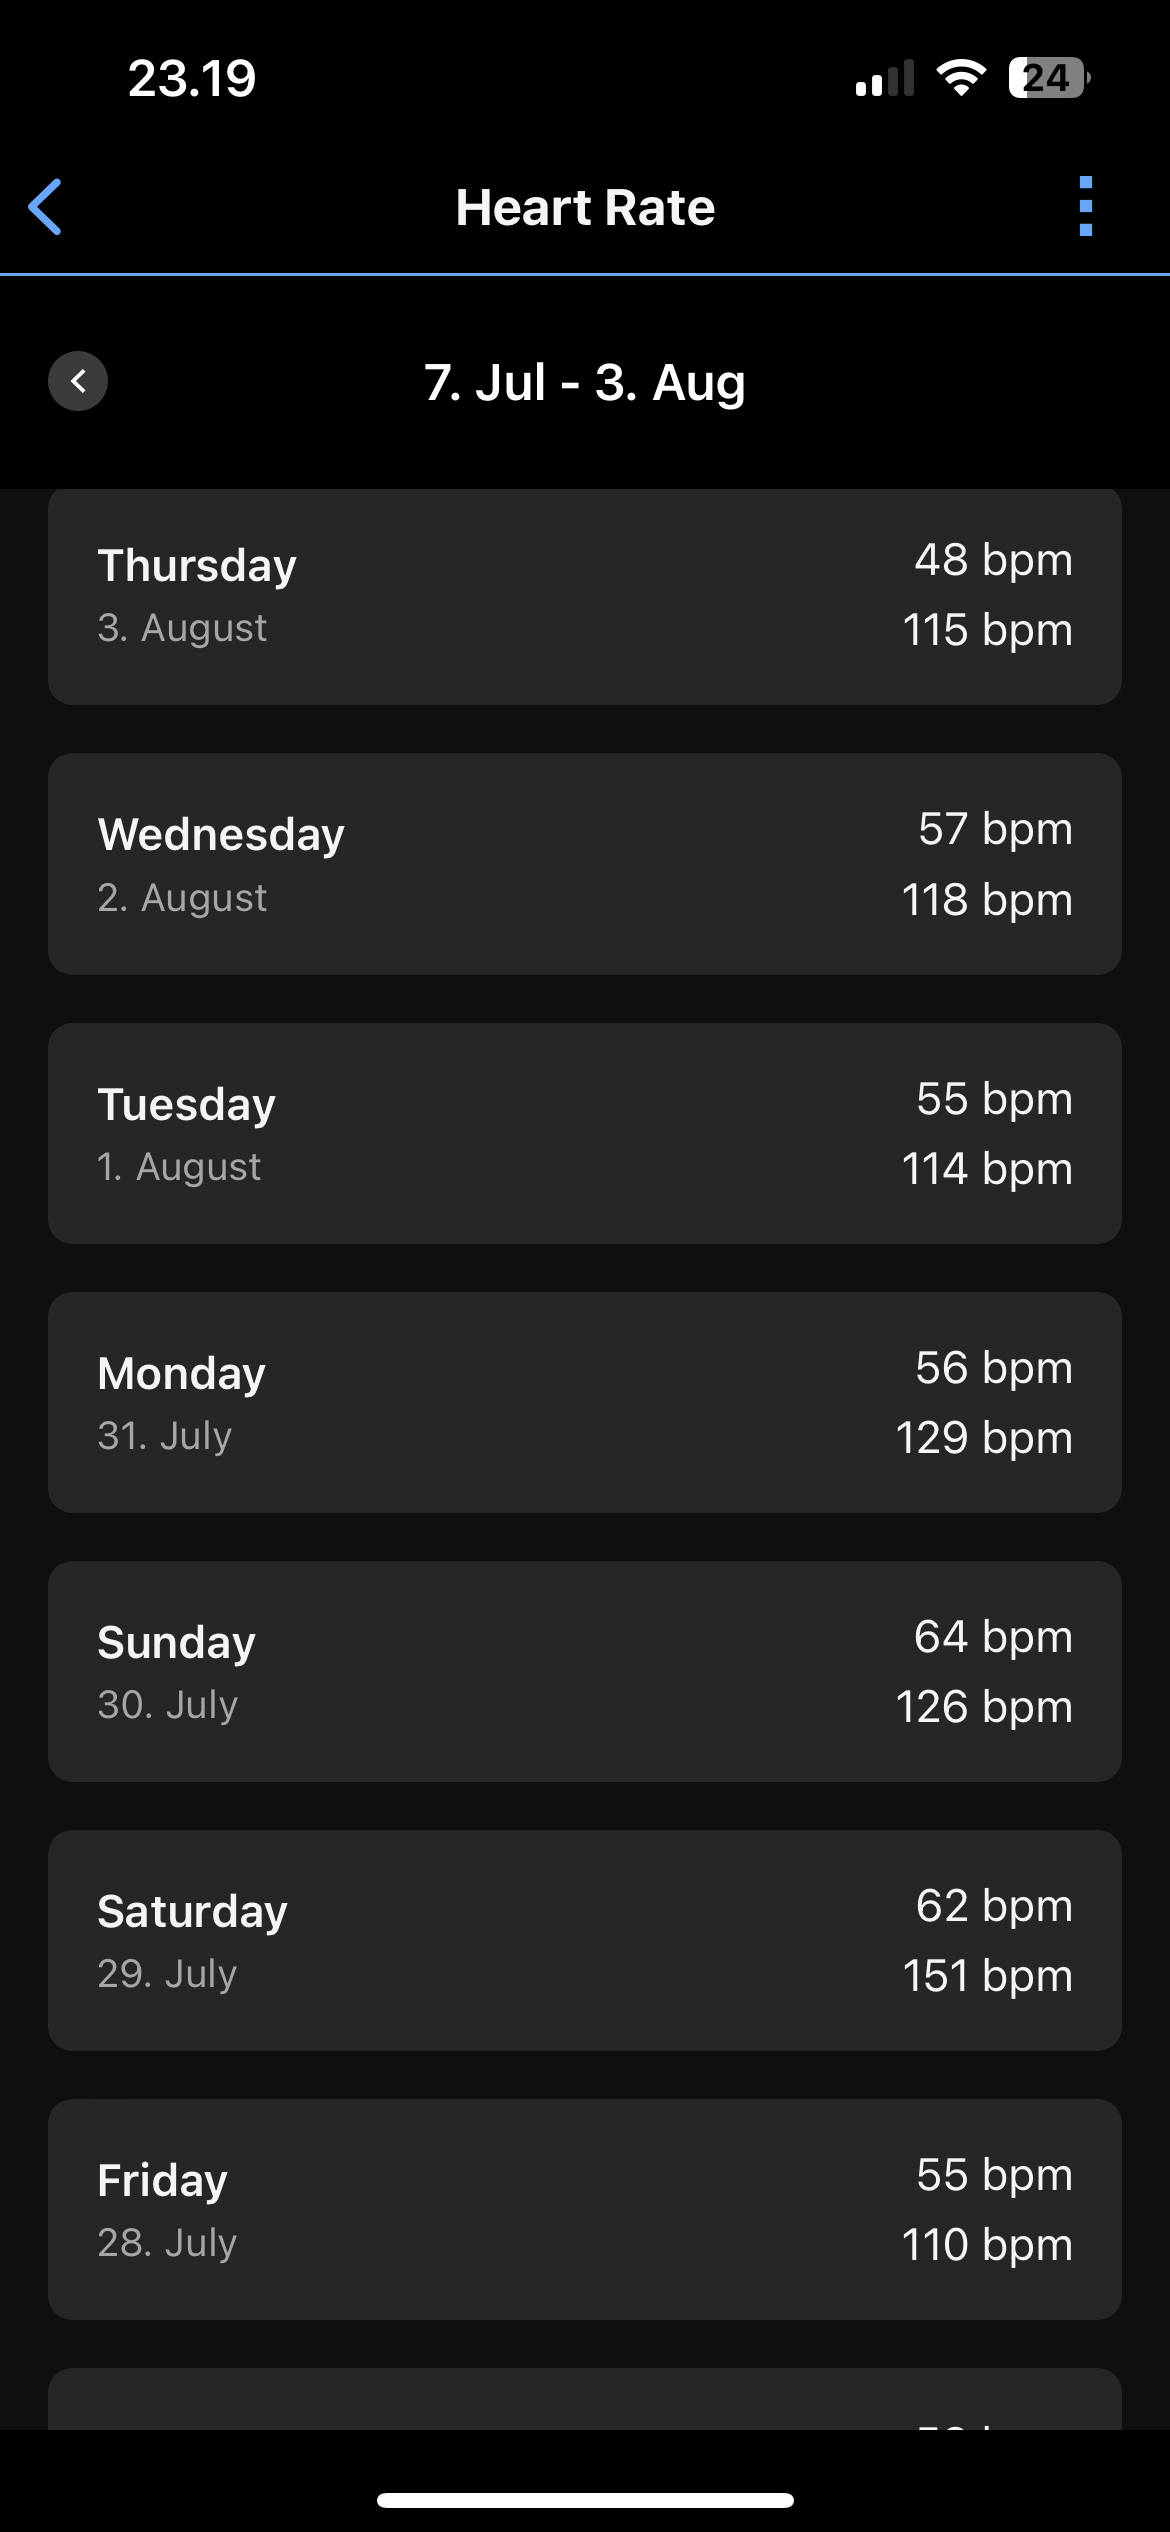The height and width of the screenshot is (2532, 1170).
Task: Tap the home indicator bar
Action: point(585,2500)
